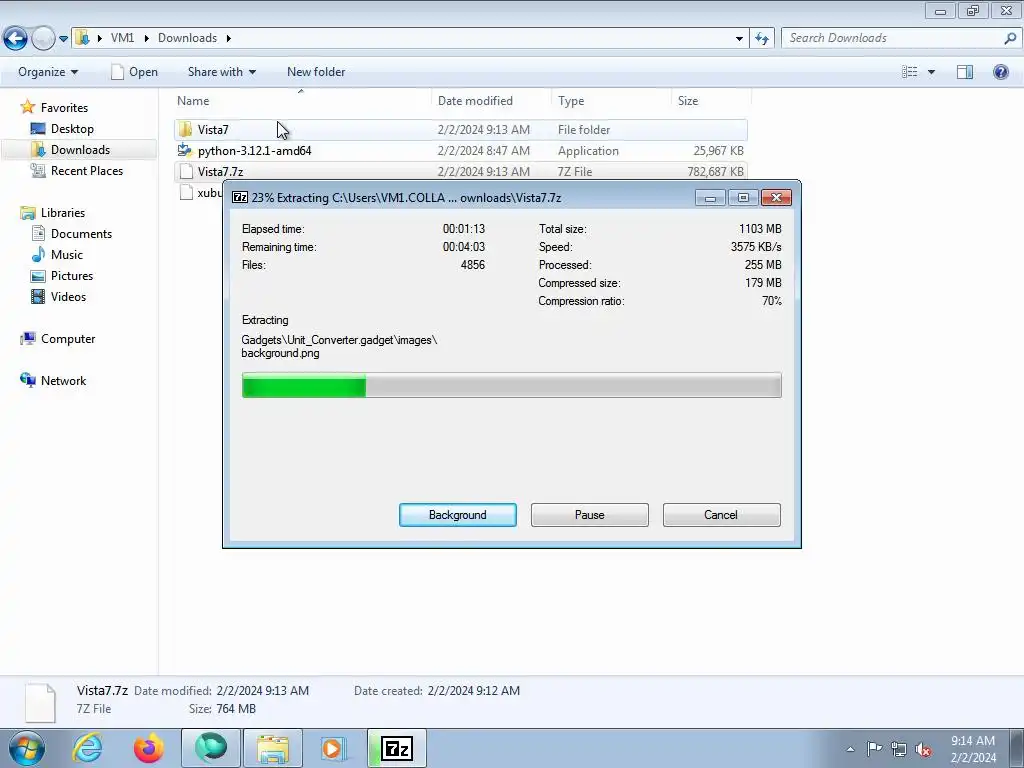Expand the arrow before VM1 in the address bar
This screenshot has height=768, width=1024.
[100, 39]
